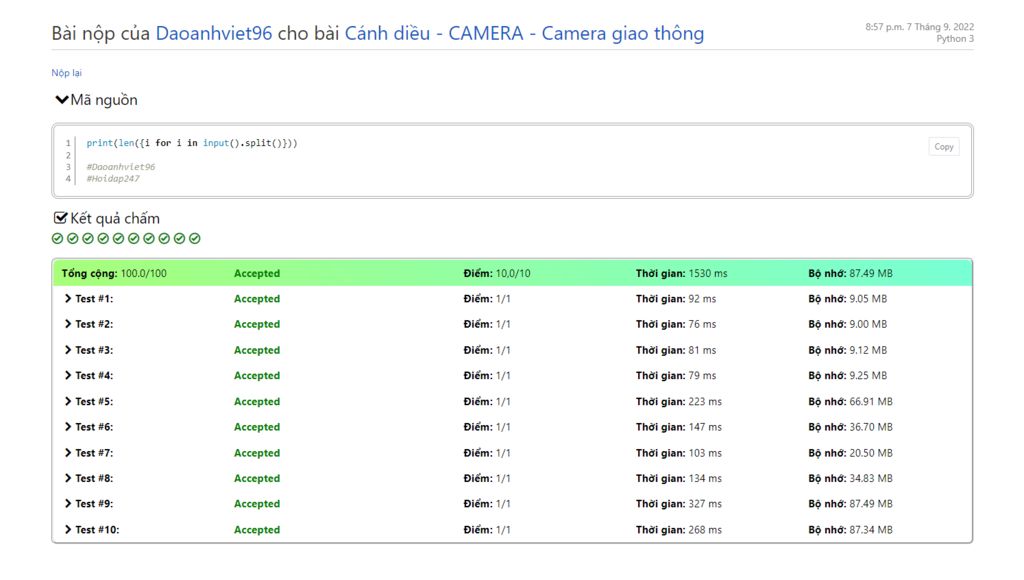
Task: Click the chevron icon of Test #3
Action: (68, 350)
